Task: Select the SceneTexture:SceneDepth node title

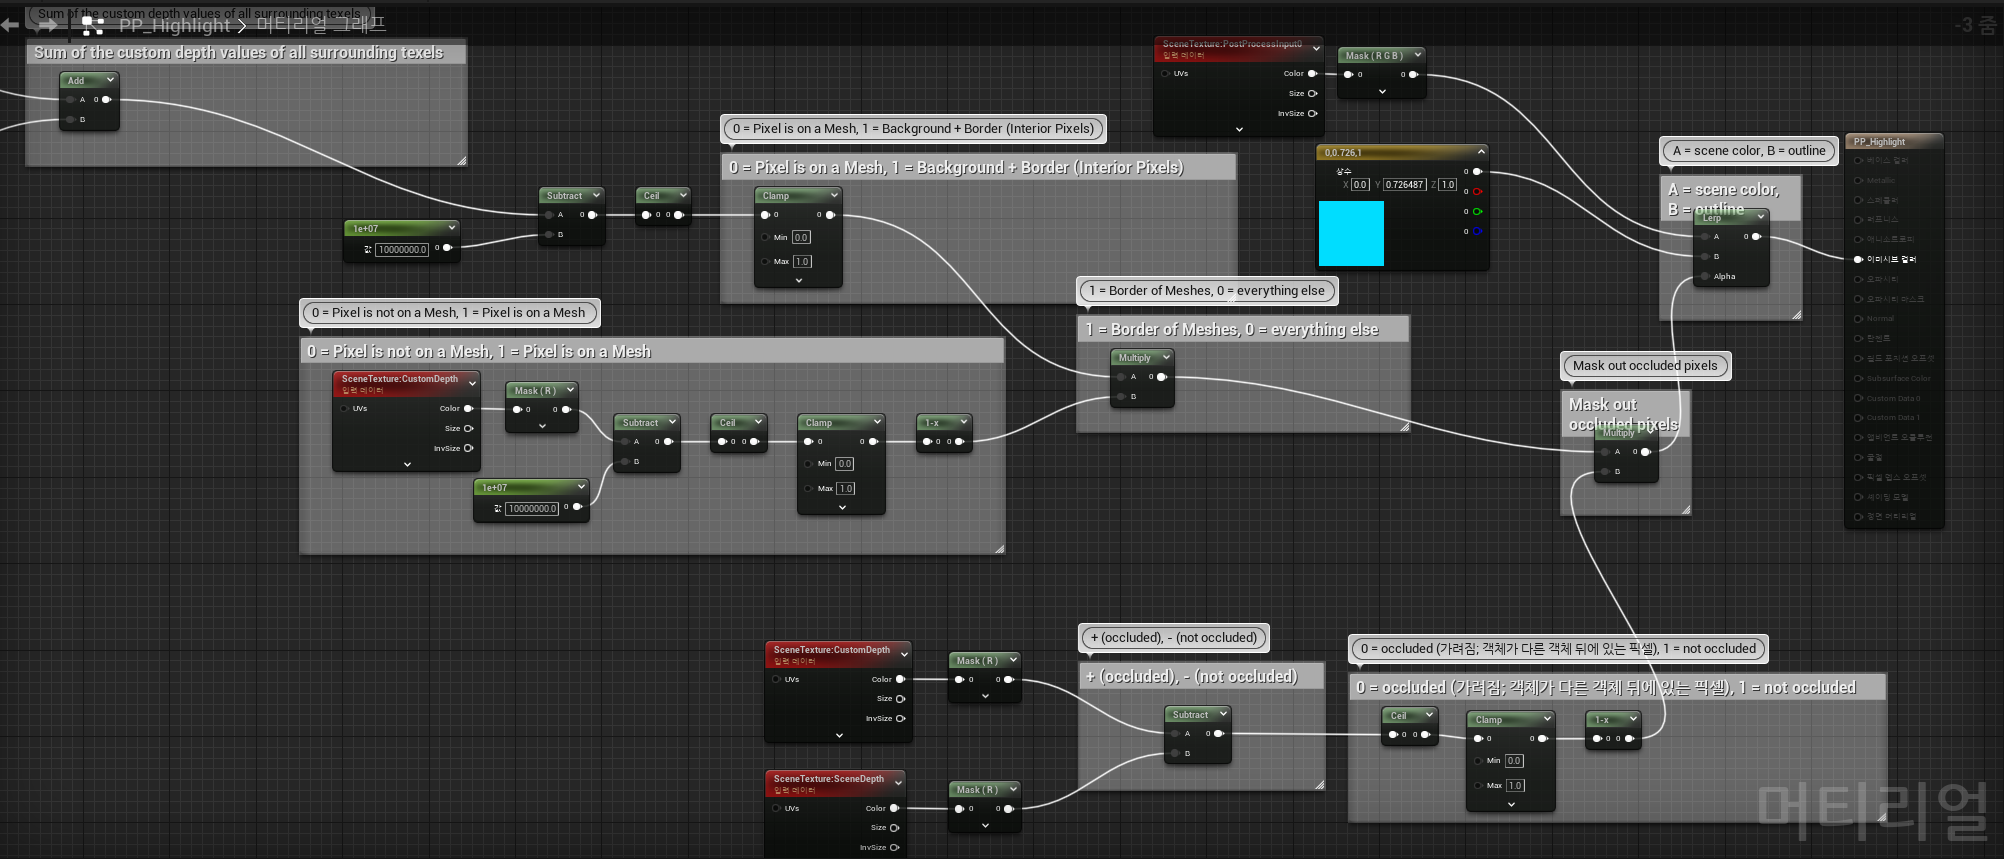Action: point(828,778)
